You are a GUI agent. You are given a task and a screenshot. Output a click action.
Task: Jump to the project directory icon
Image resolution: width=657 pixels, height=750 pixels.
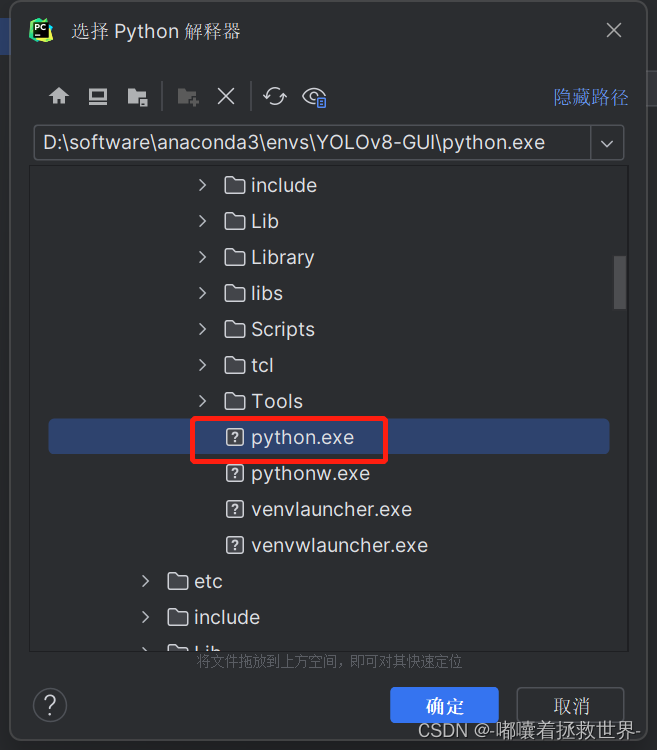click(x=137, y=97)
